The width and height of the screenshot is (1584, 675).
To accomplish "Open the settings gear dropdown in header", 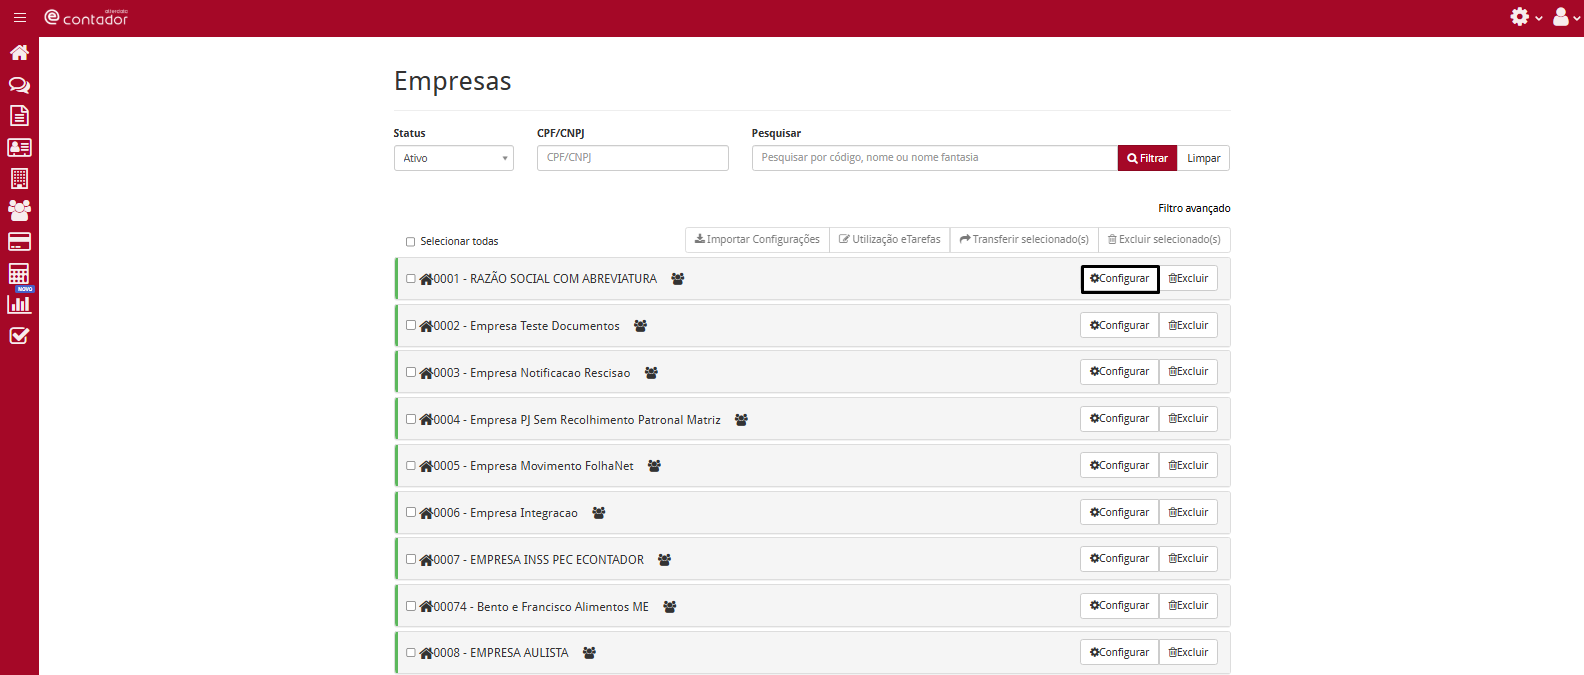I will [x=1525, y=17].
